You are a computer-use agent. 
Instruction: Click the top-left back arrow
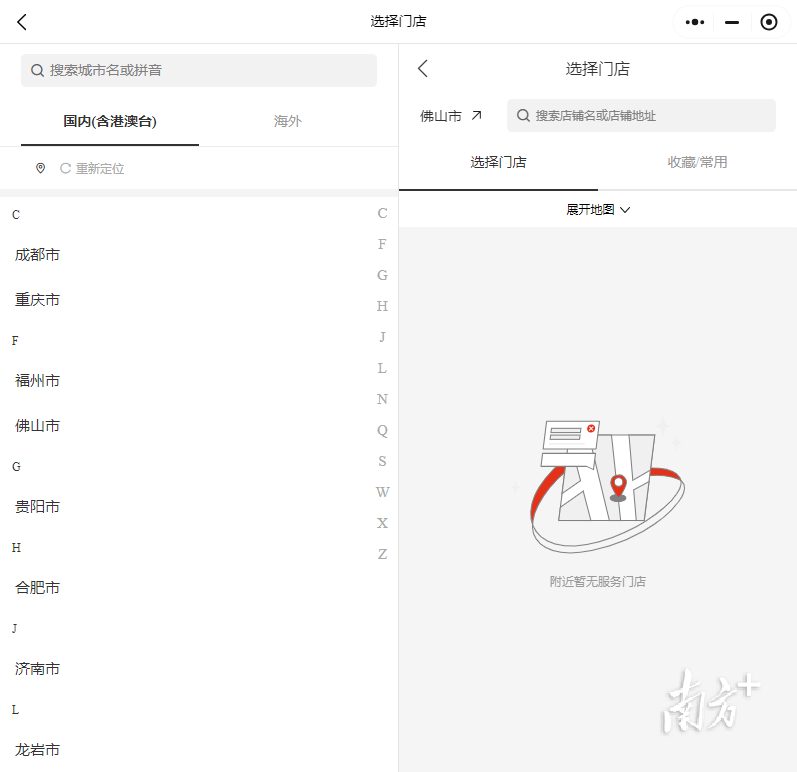tap(22, 22)
